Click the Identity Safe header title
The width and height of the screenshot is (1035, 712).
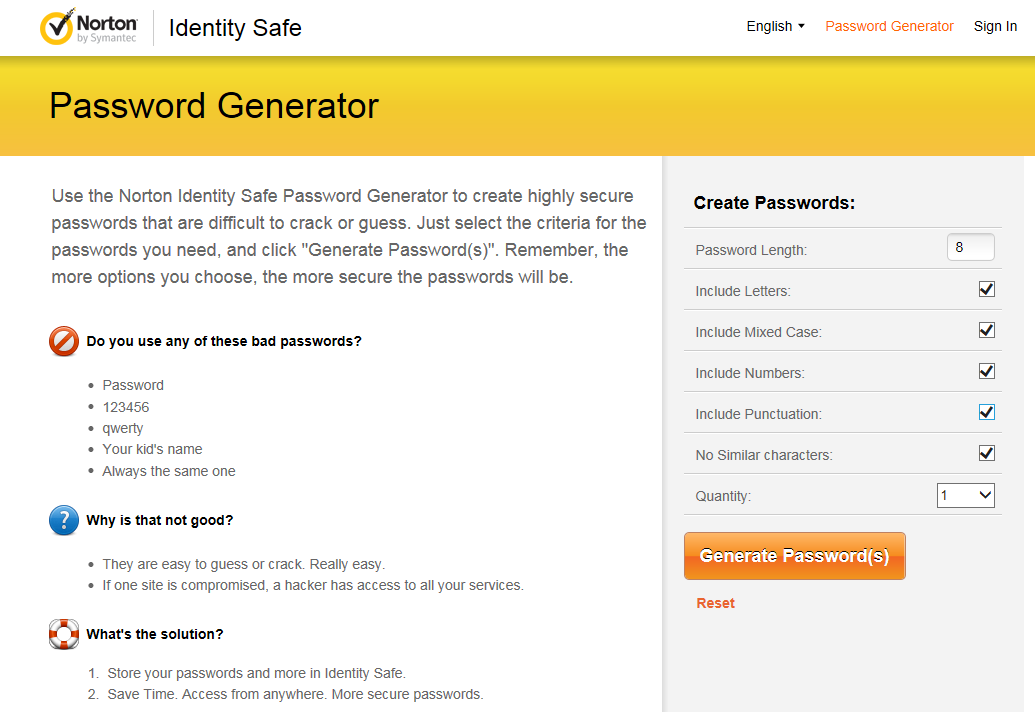click(x=235, y=28)
